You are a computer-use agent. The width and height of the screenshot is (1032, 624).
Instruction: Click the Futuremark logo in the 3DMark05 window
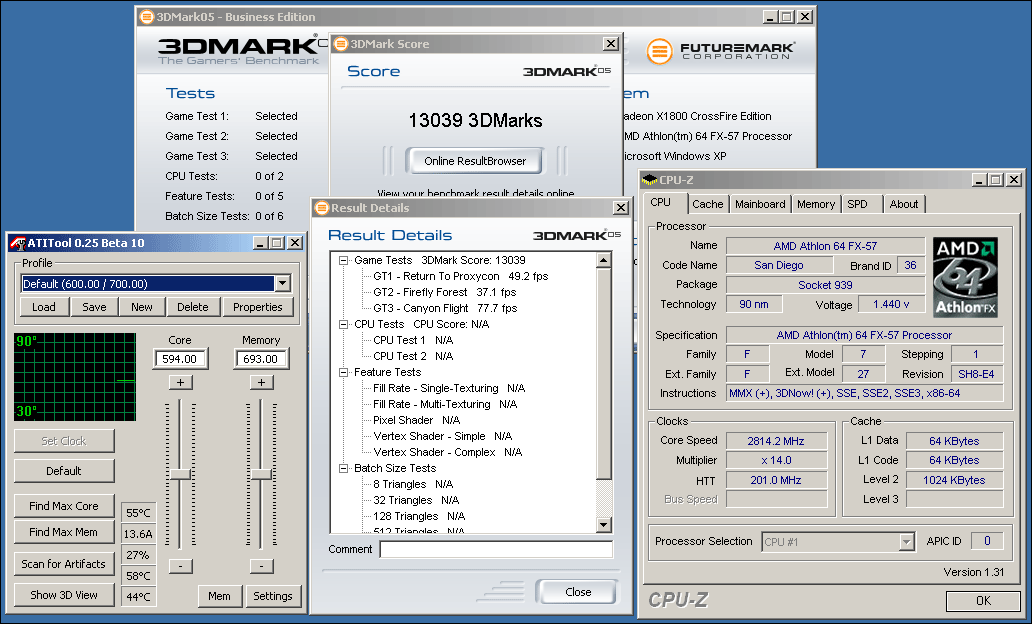720,51
